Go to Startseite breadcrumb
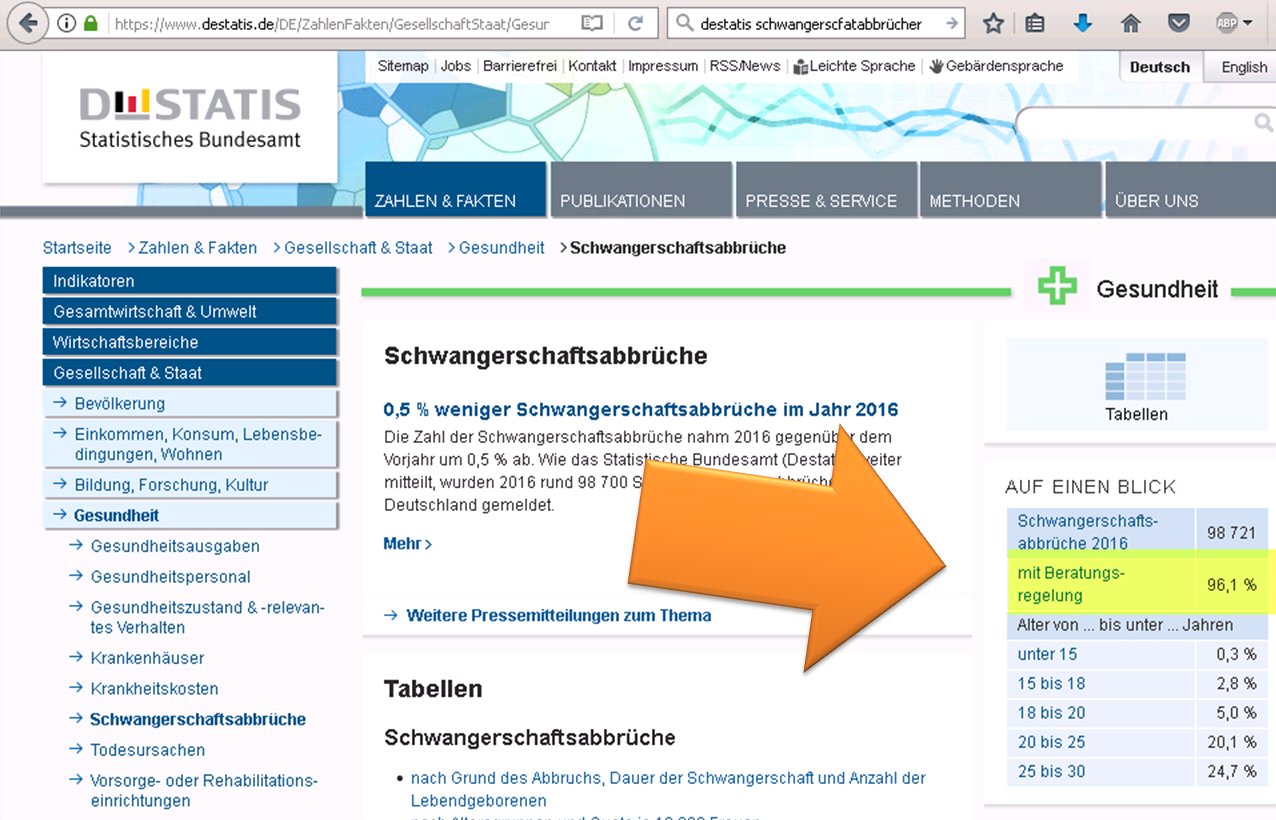 (x=77, y=248)
